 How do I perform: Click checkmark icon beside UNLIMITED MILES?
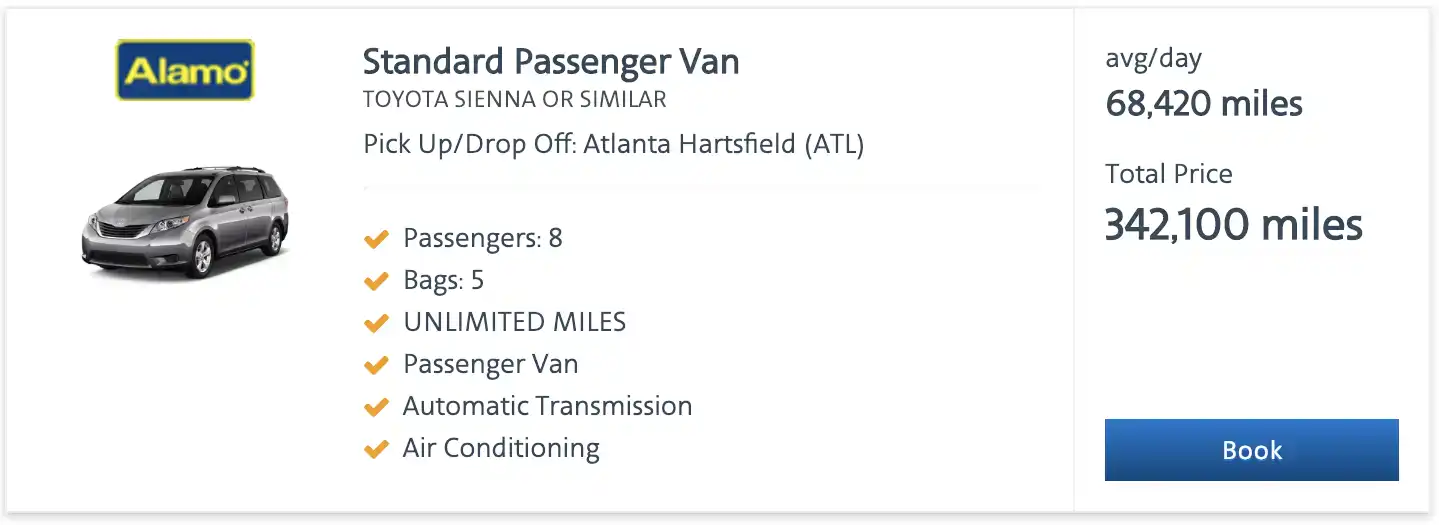(376, 323)
